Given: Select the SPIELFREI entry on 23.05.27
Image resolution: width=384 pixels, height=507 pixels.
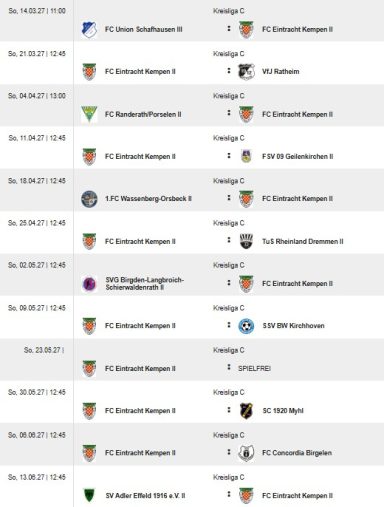Looking at the screenshot, I should point(254,369).
